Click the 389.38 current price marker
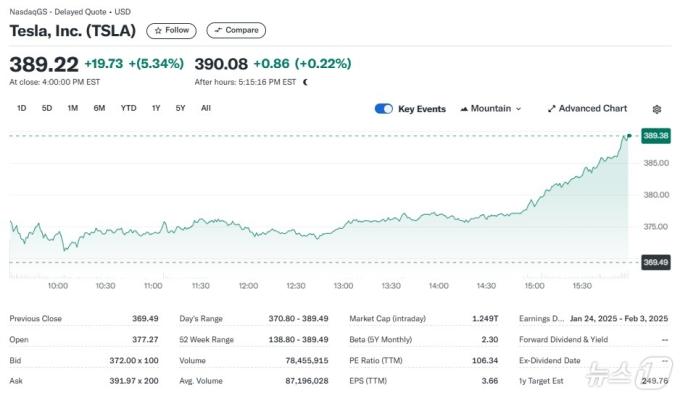 click(656, 136)
